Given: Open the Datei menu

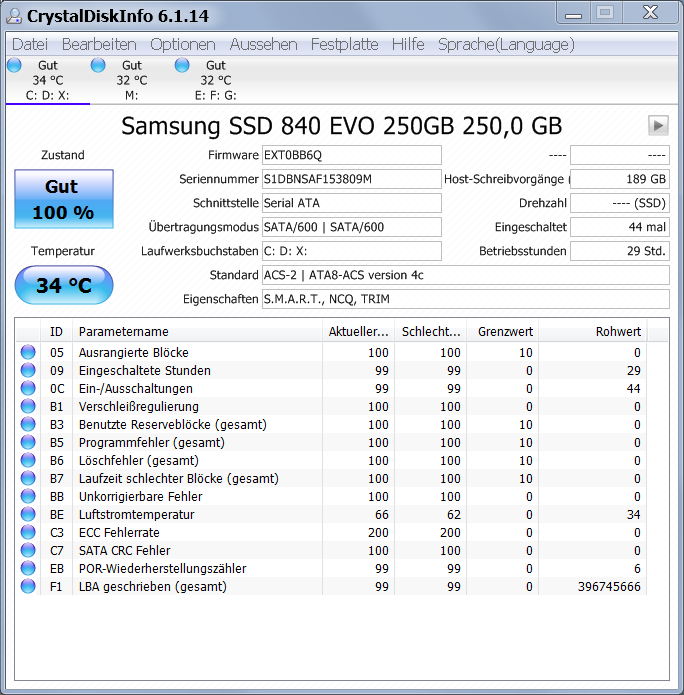Looking at the screenshot, I should 30,44.
